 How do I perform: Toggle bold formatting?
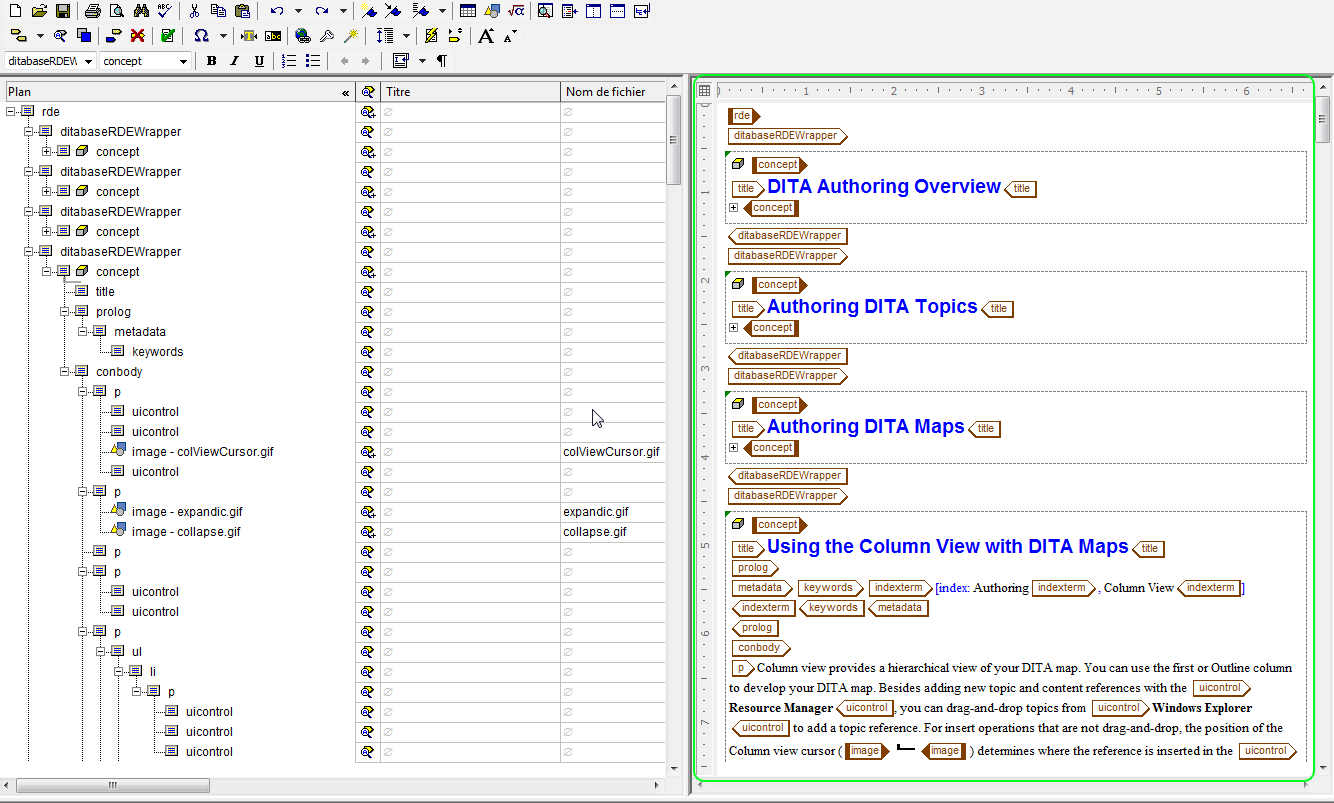(x=211, y=61)
